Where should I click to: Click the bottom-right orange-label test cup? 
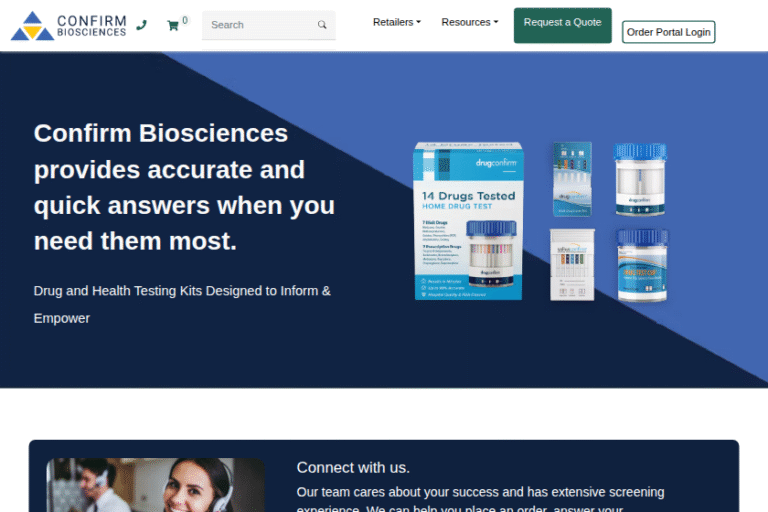[641, 265]
